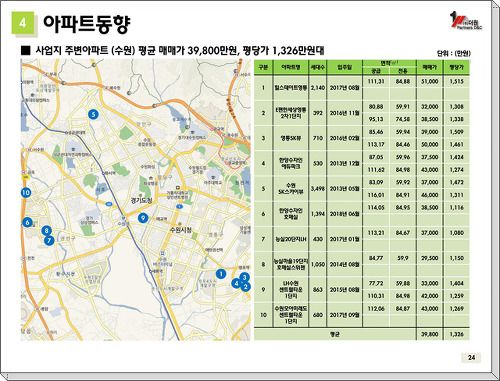Select blue map marker number 6
The width and height of the screenshot is (500, 381).
click(x=27, y=222)
